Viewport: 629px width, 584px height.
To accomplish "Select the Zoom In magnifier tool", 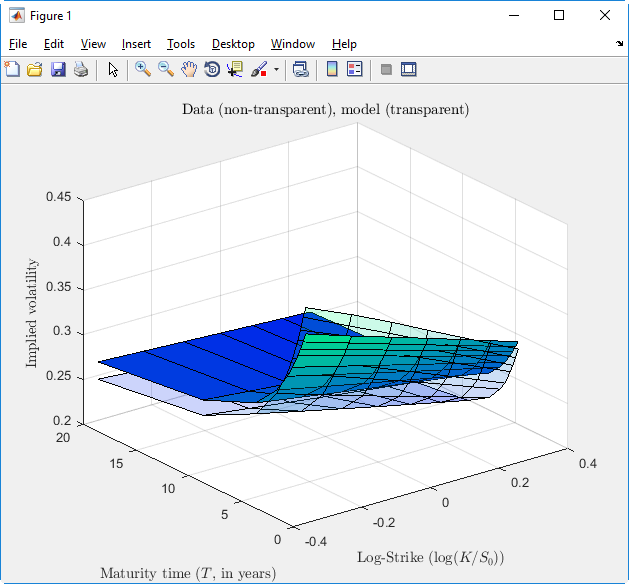I will (143, 69).
